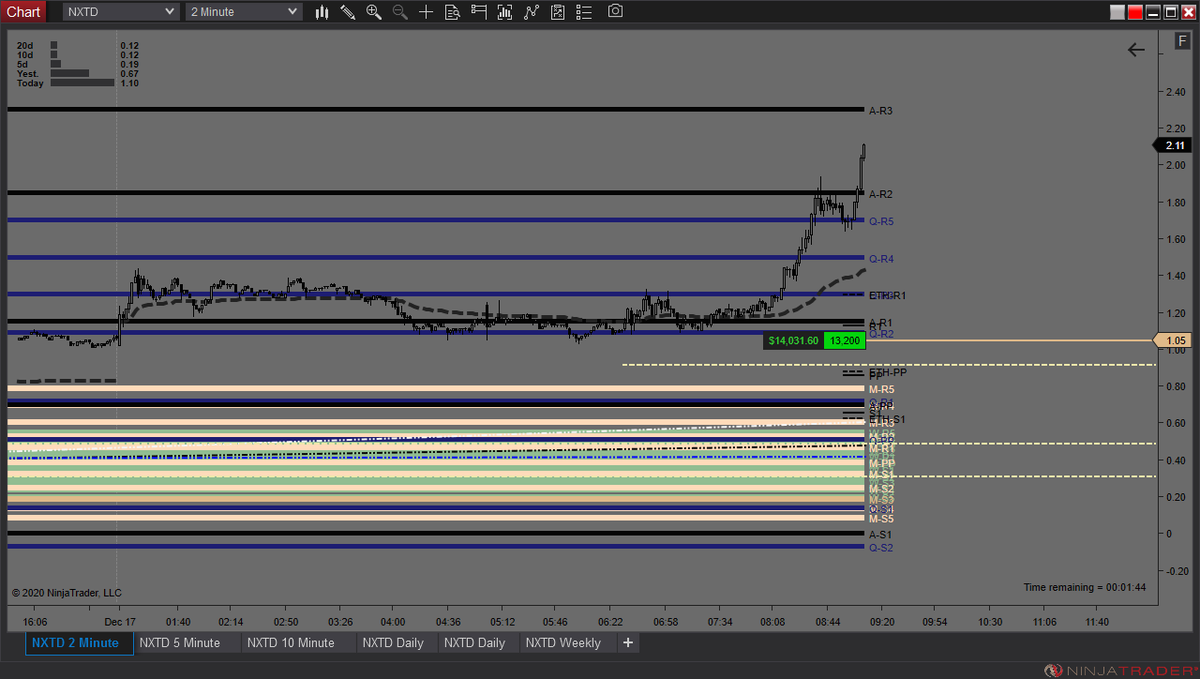
Task: Open the Strategies icon
Action: pos(557,12)
